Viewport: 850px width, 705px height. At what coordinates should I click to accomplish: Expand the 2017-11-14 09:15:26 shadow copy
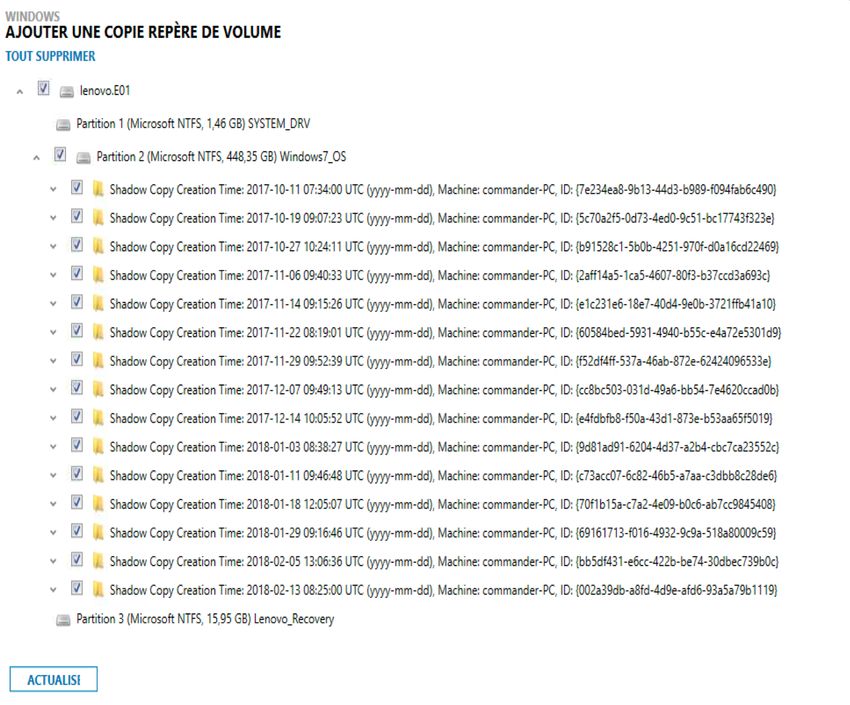pos(53,304)
